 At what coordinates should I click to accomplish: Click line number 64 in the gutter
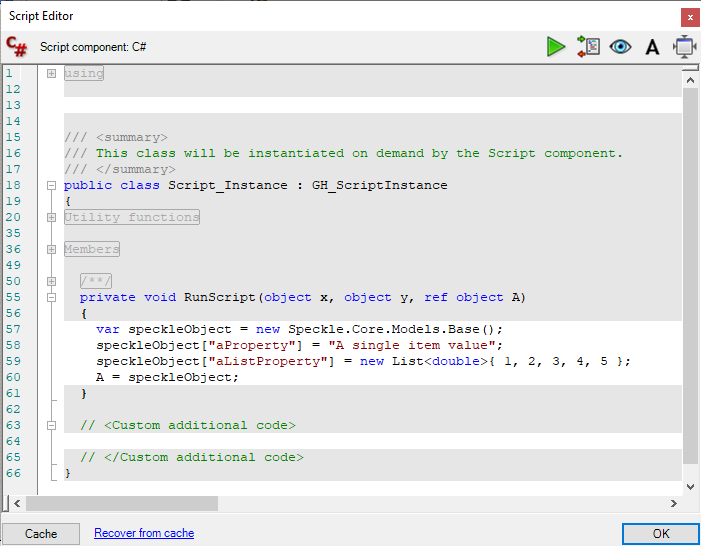(x=13, y=442)
